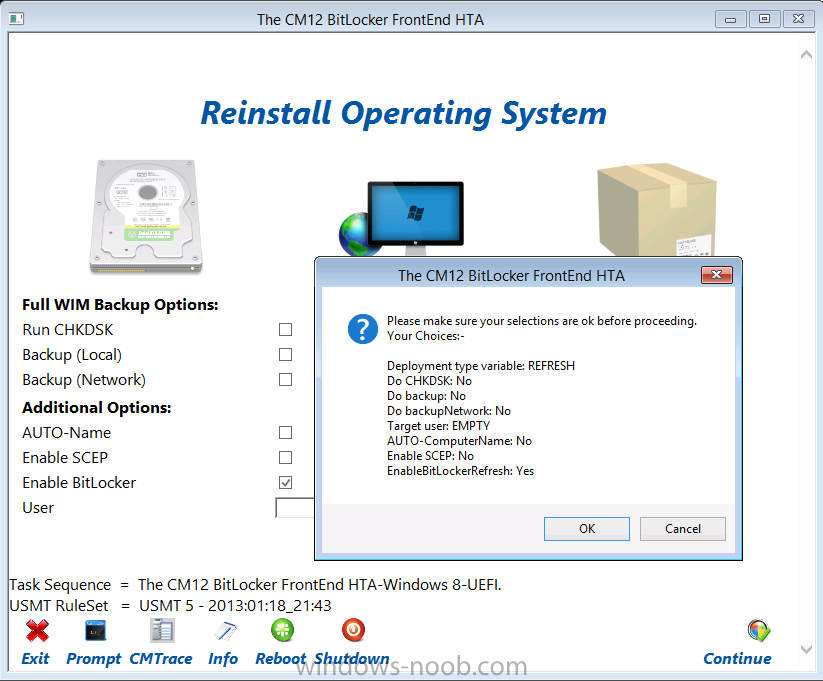This screenshot has width=823, height=681.
Task: Click the Continue label link
Action: click(737, 658)
